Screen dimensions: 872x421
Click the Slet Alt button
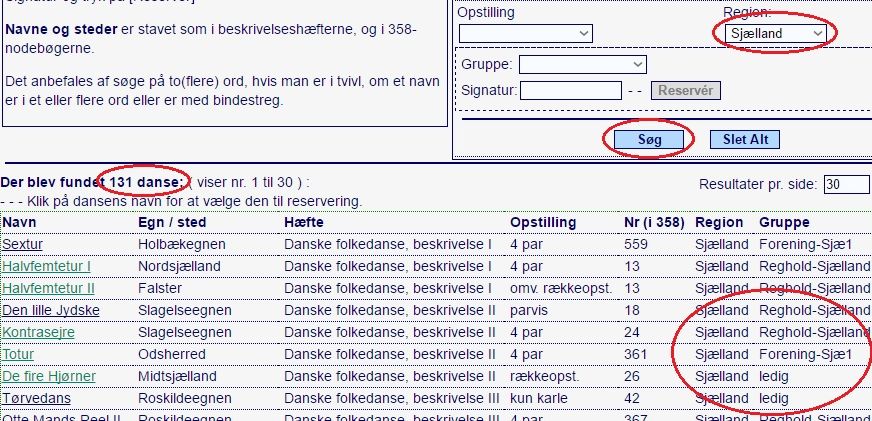(x=745, y=140)
